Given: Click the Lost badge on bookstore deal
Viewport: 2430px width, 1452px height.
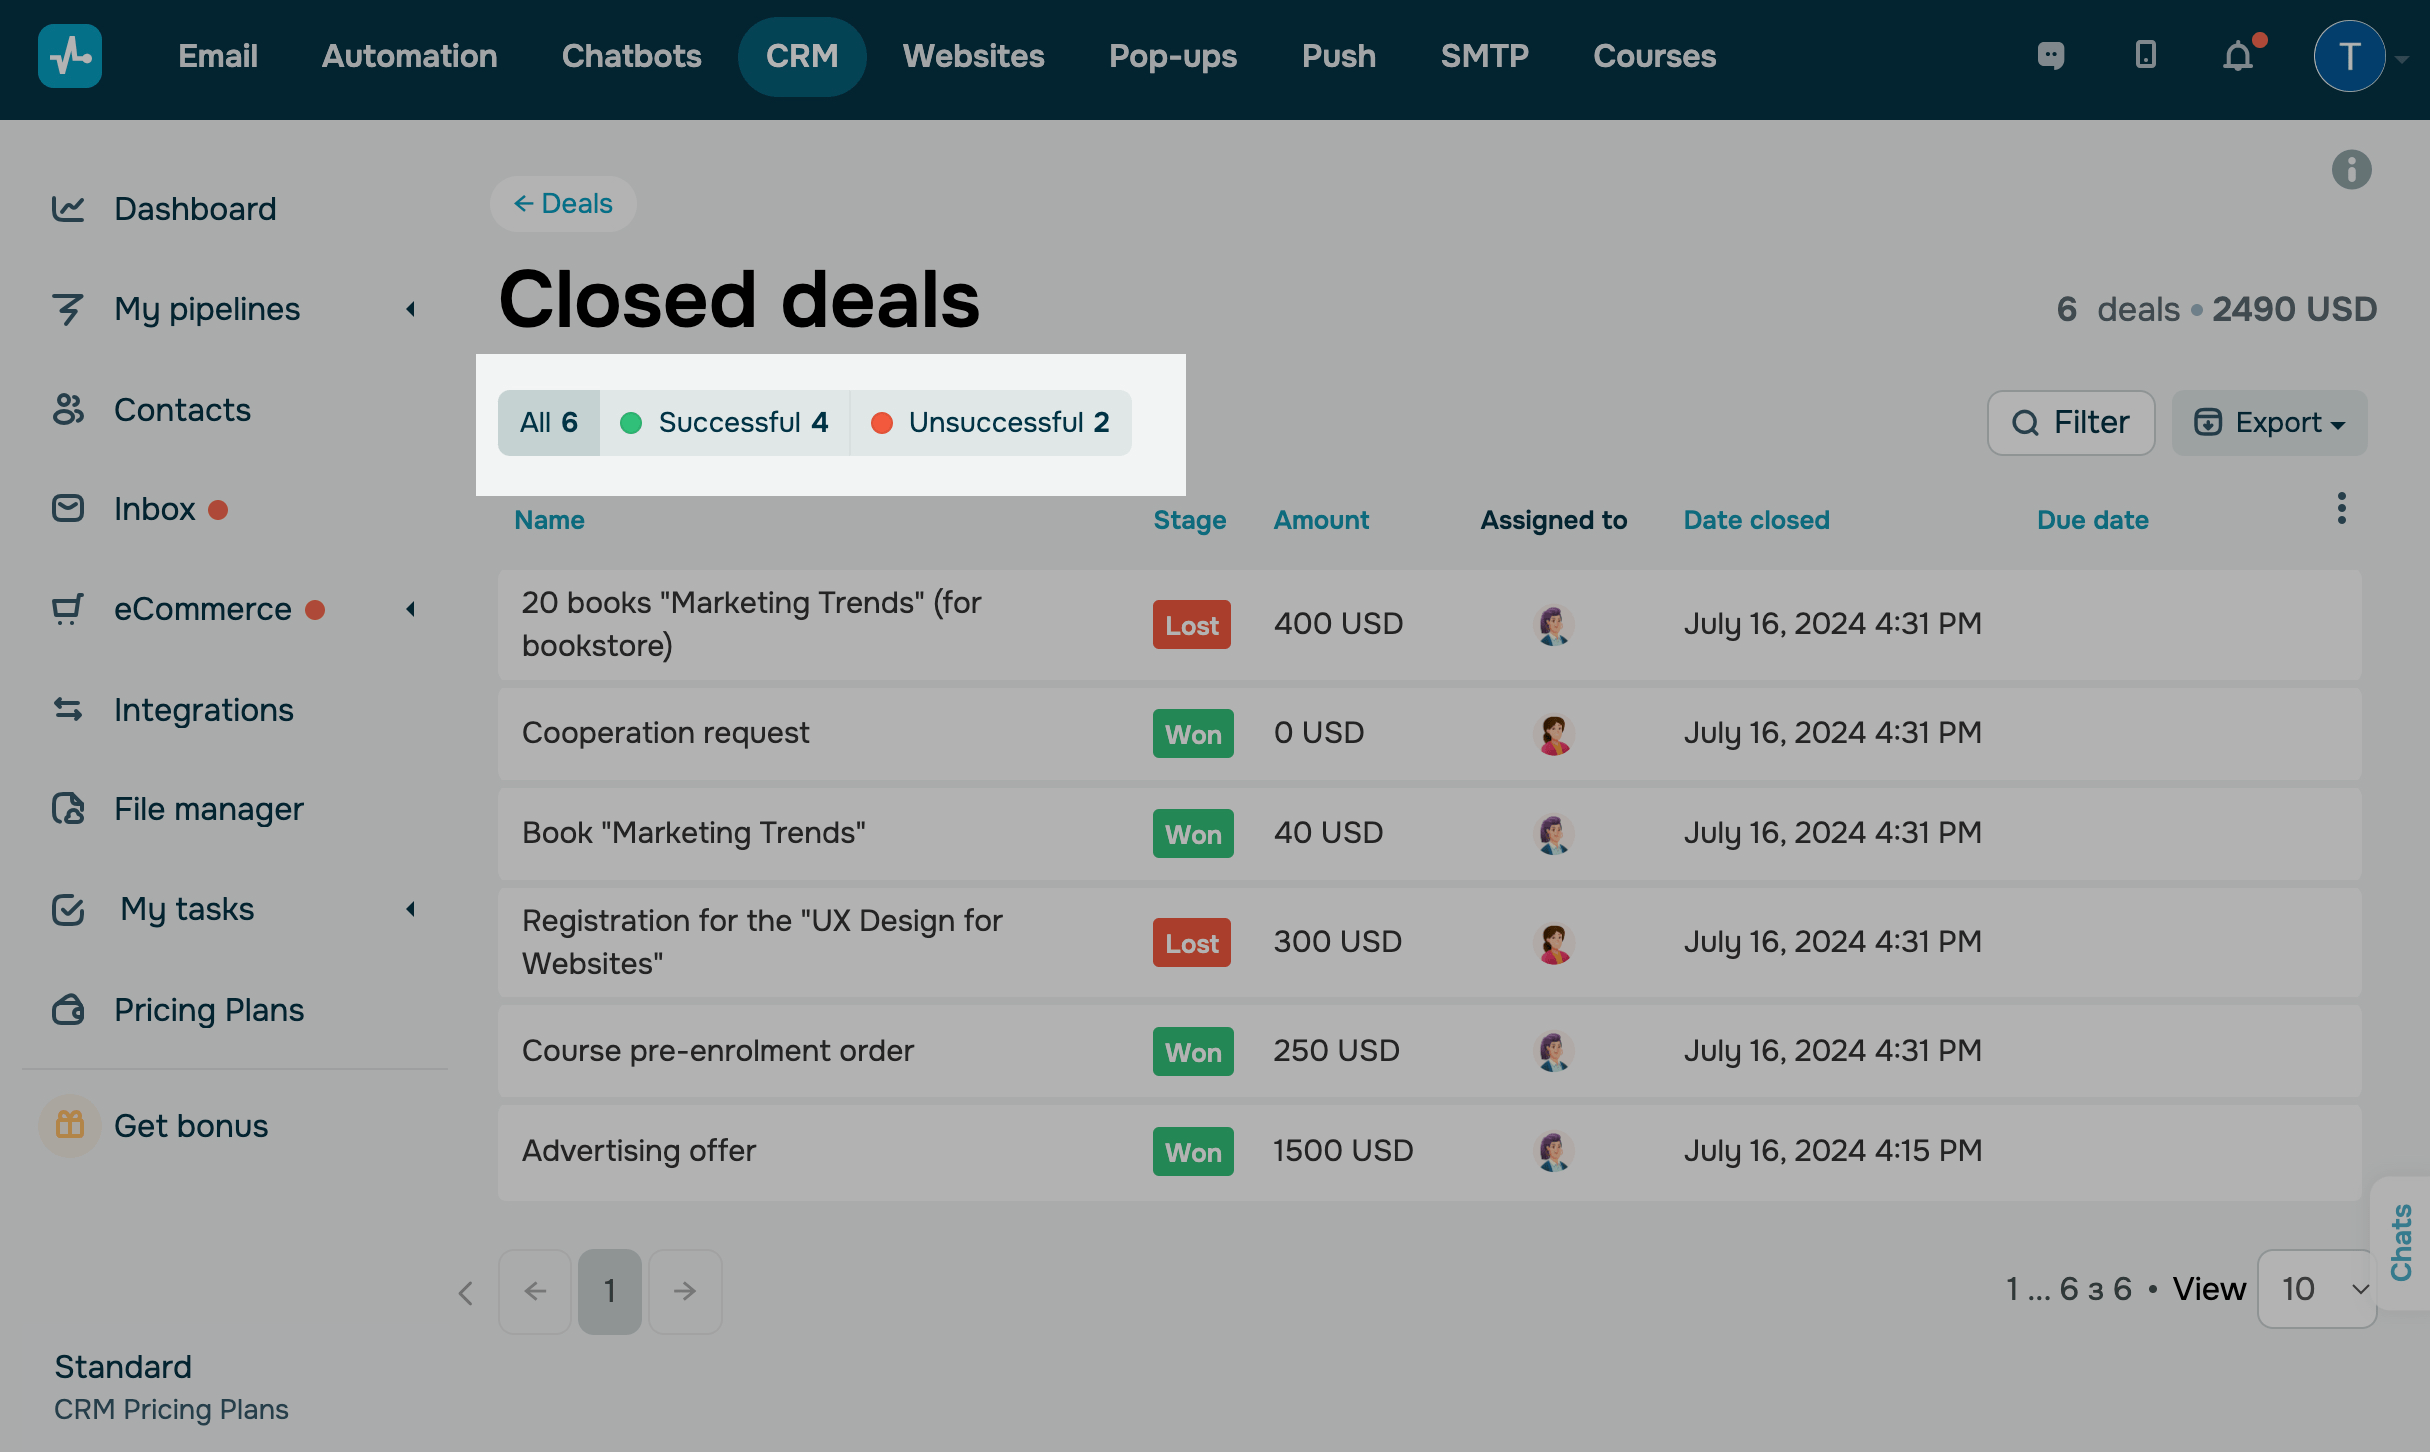Looking at the screenshot, I should (1191, 626).
